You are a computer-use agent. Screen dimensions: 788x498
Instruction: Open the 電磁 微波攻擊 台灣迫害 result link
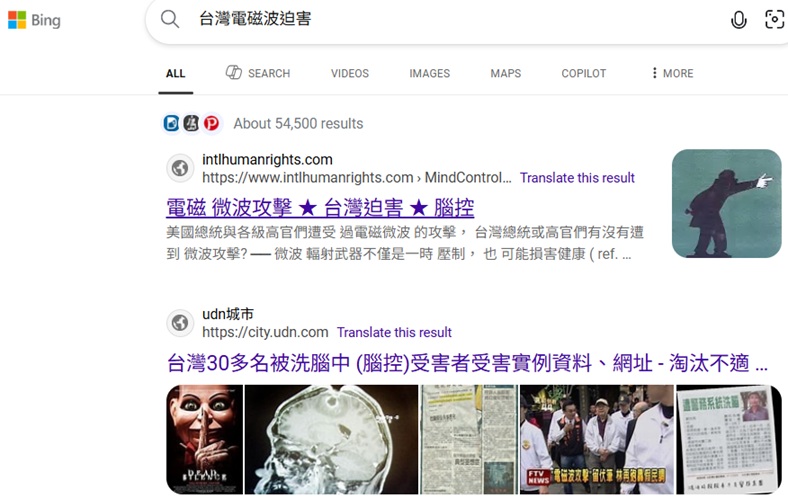click(x=320, y=207)
